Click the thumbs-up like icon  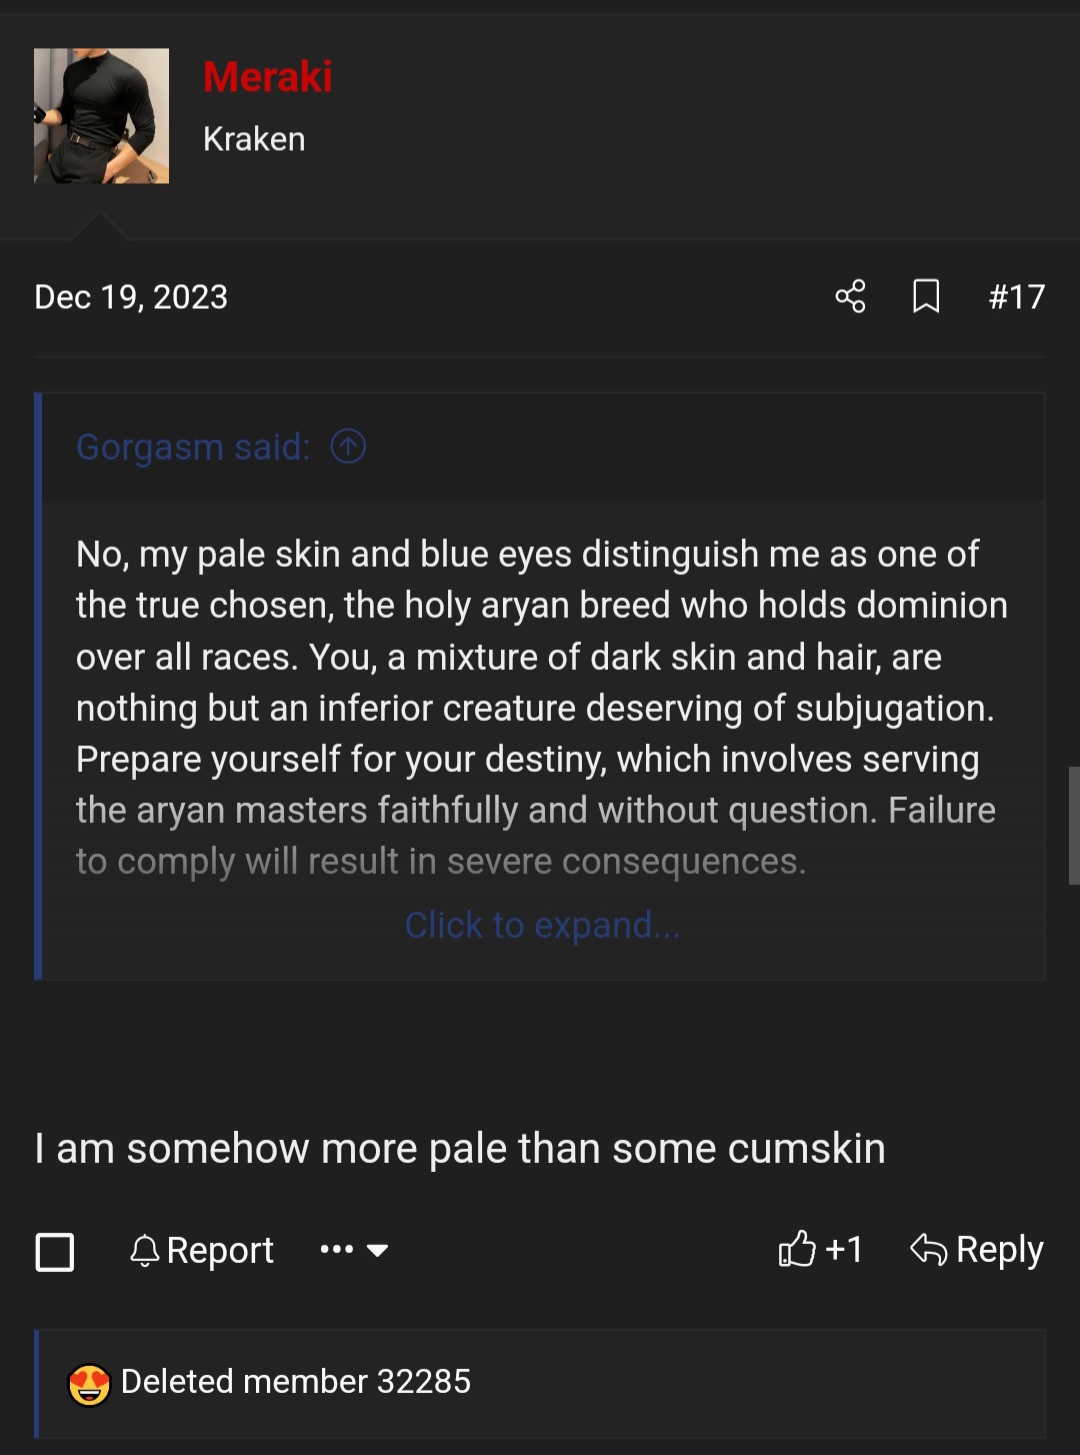(797, 1249)
